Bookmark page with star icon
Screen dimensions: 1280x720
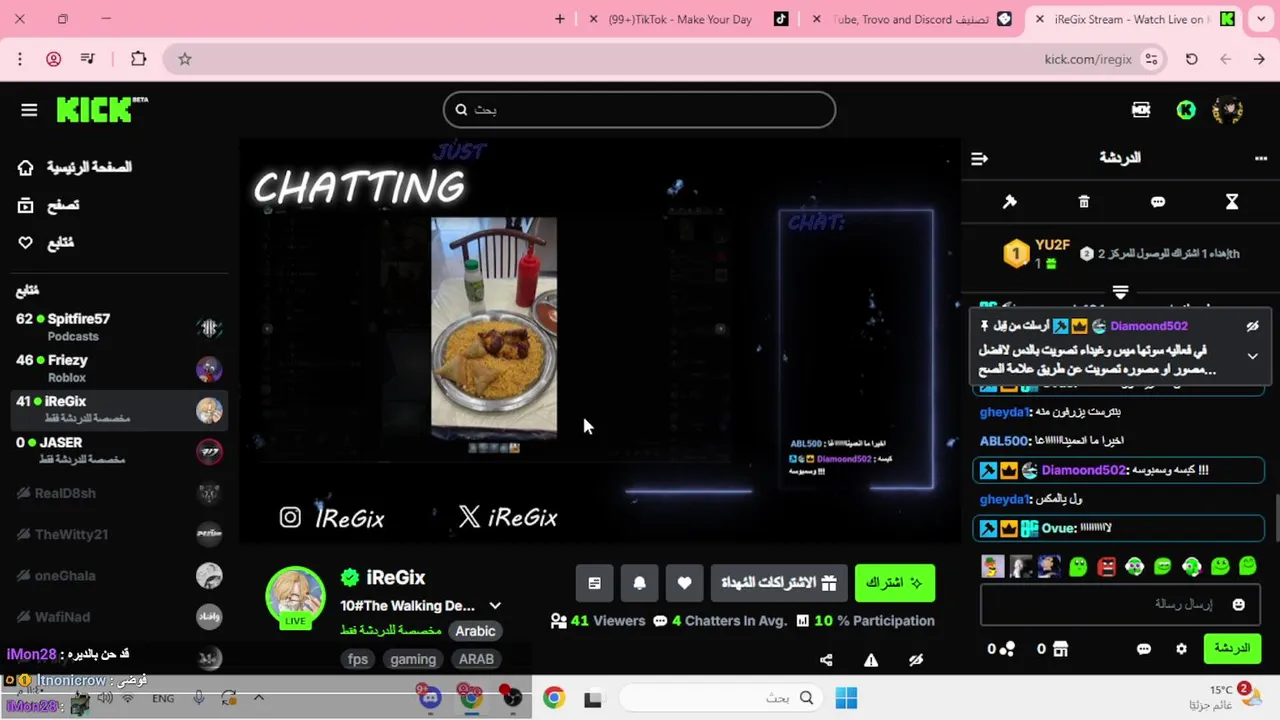click(x=184, y=59)
